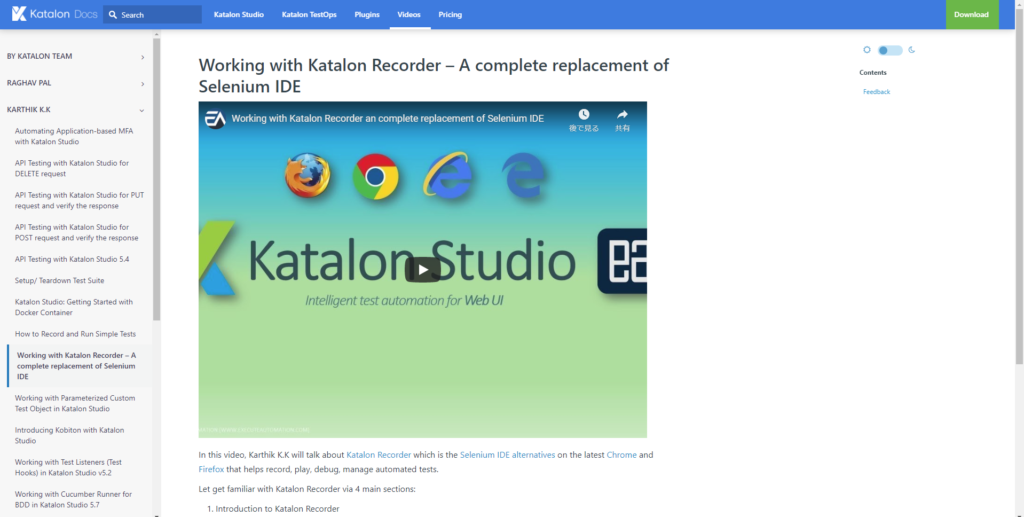Image resolution: width=1024 pixels, height=517 pixels.
Task: Open the Pricing page
Action: 450,14
